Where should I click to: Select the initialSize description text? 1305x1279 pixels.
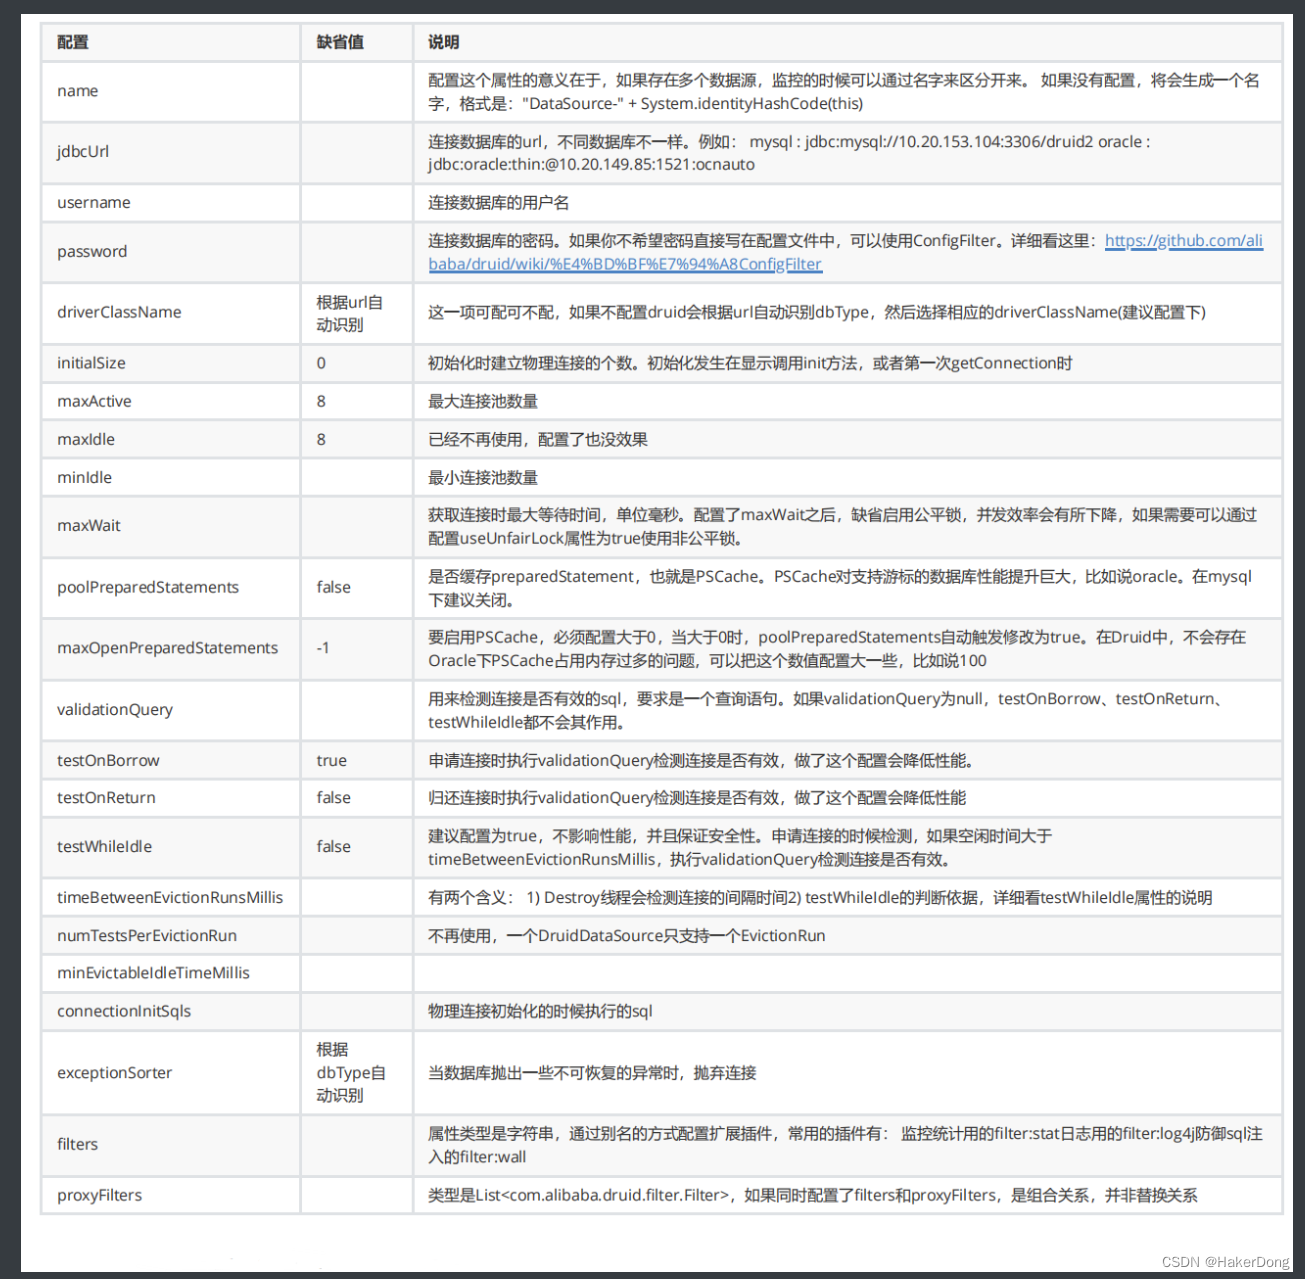click(750, 363)
